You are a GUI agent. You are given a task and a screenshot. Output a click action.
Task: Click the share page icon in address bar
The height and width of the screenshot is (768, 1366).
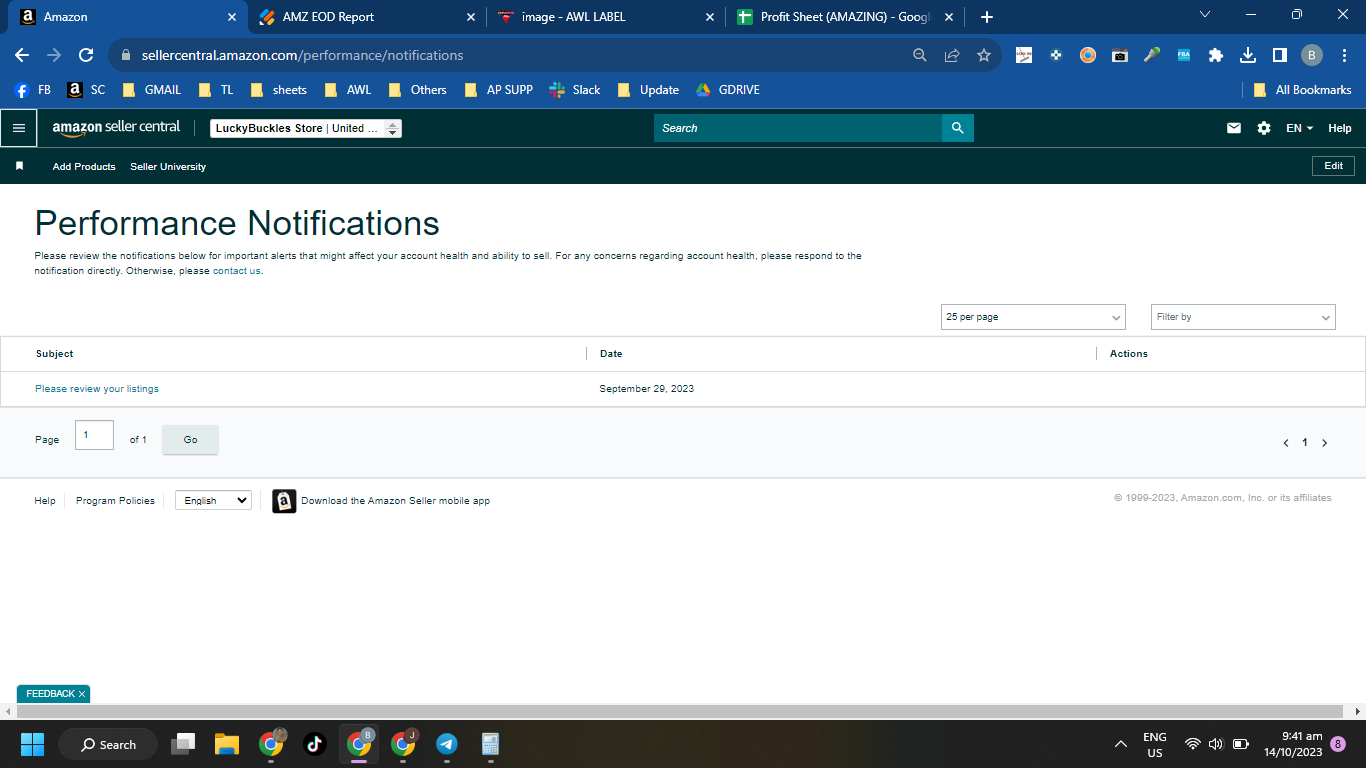pos(952,56)
